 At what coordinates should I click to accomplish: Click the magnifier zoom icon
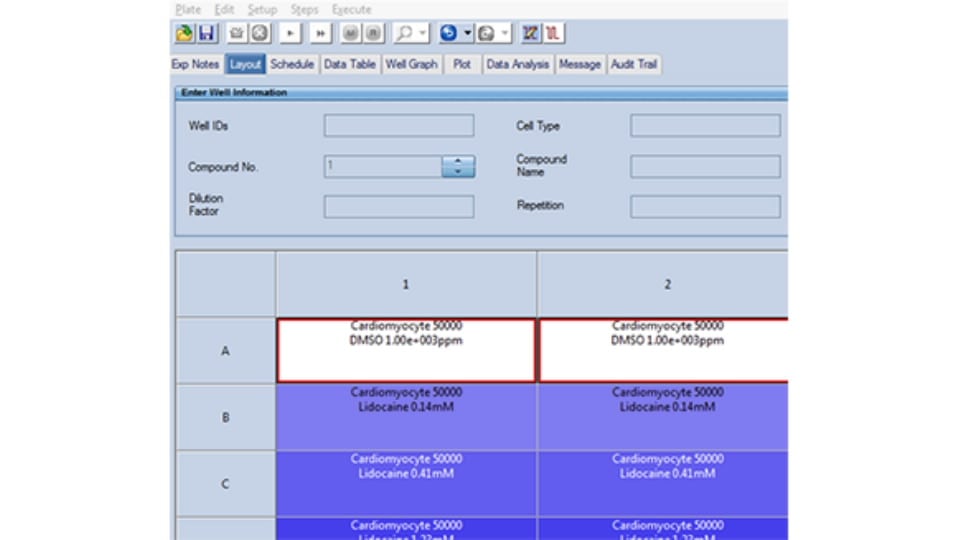coord(404,33)
